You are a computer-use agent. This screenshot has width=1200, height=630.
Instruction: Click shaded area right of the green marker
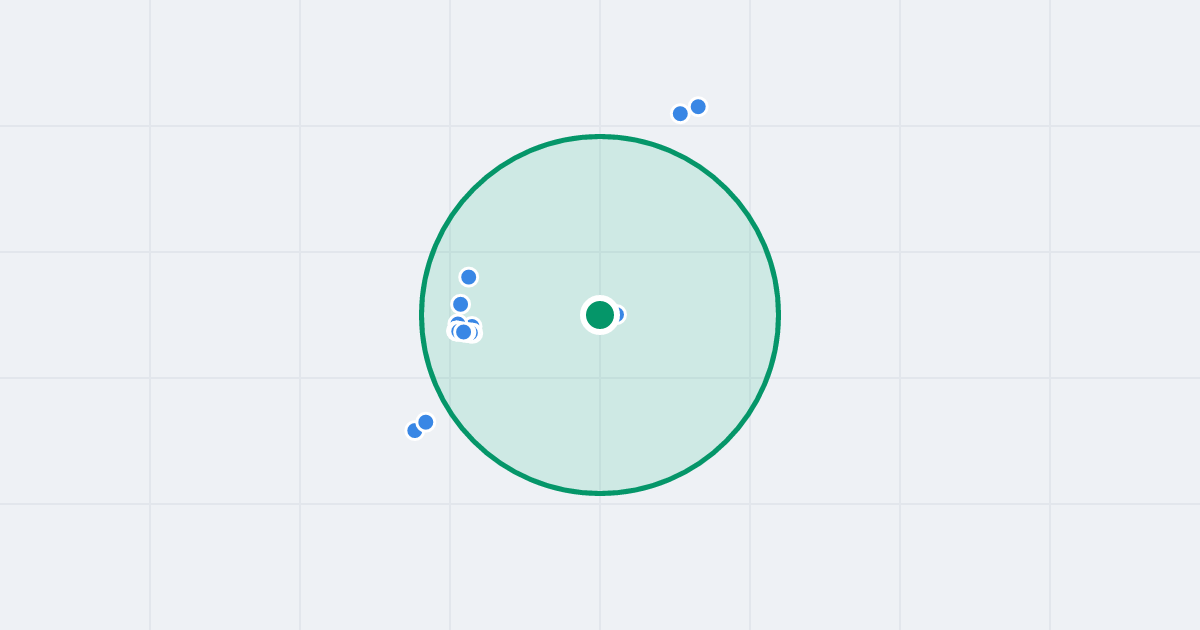pyautogui.click(x=700, y=315)
